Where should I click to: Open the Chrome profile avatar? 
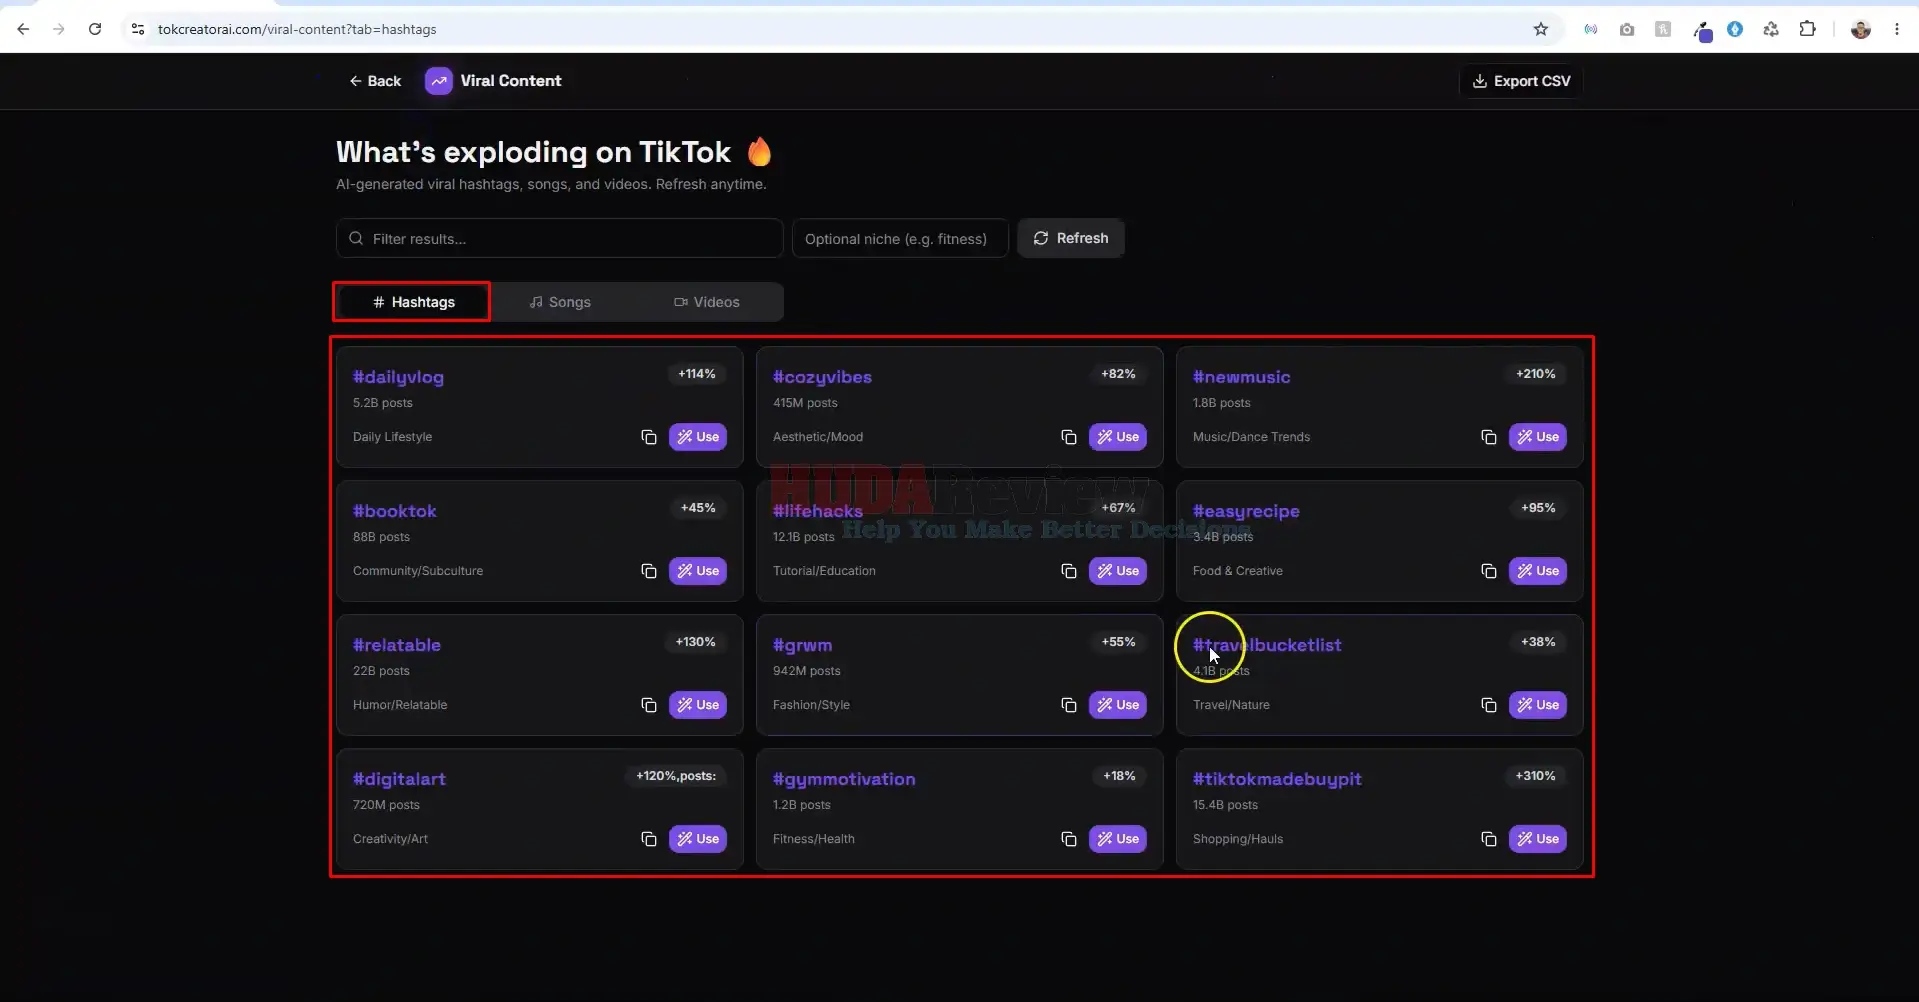(1861, 29)
